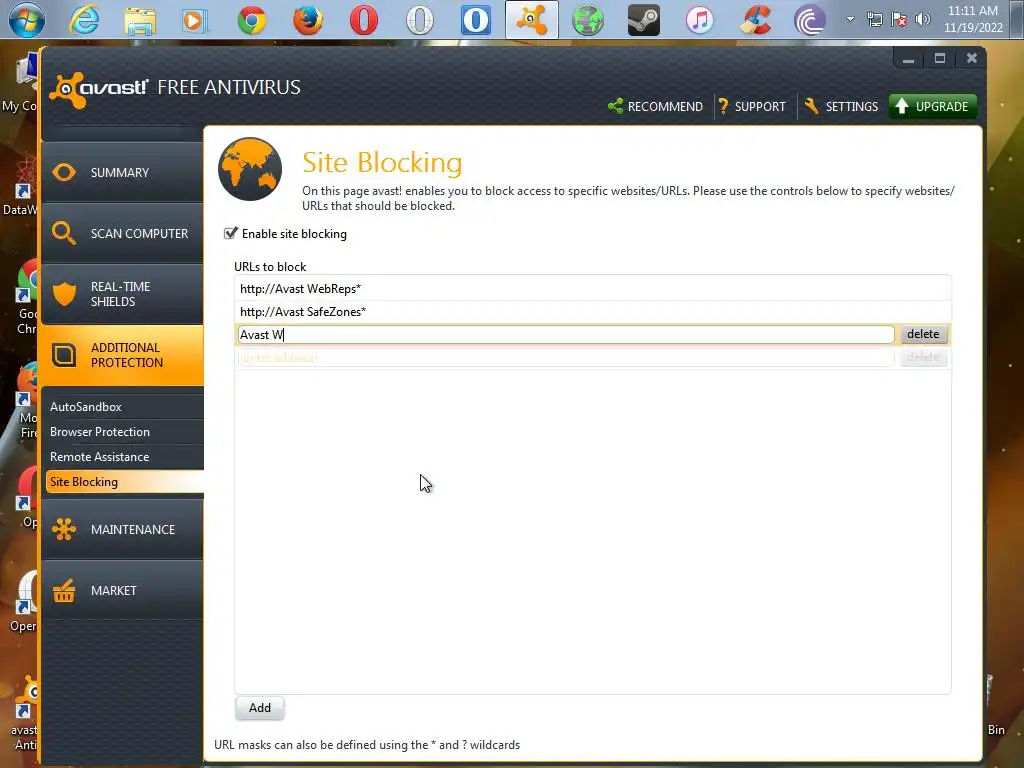1024x768 pixels.
Task: Select Site Blocking submenu item
Action: point(123,482)
